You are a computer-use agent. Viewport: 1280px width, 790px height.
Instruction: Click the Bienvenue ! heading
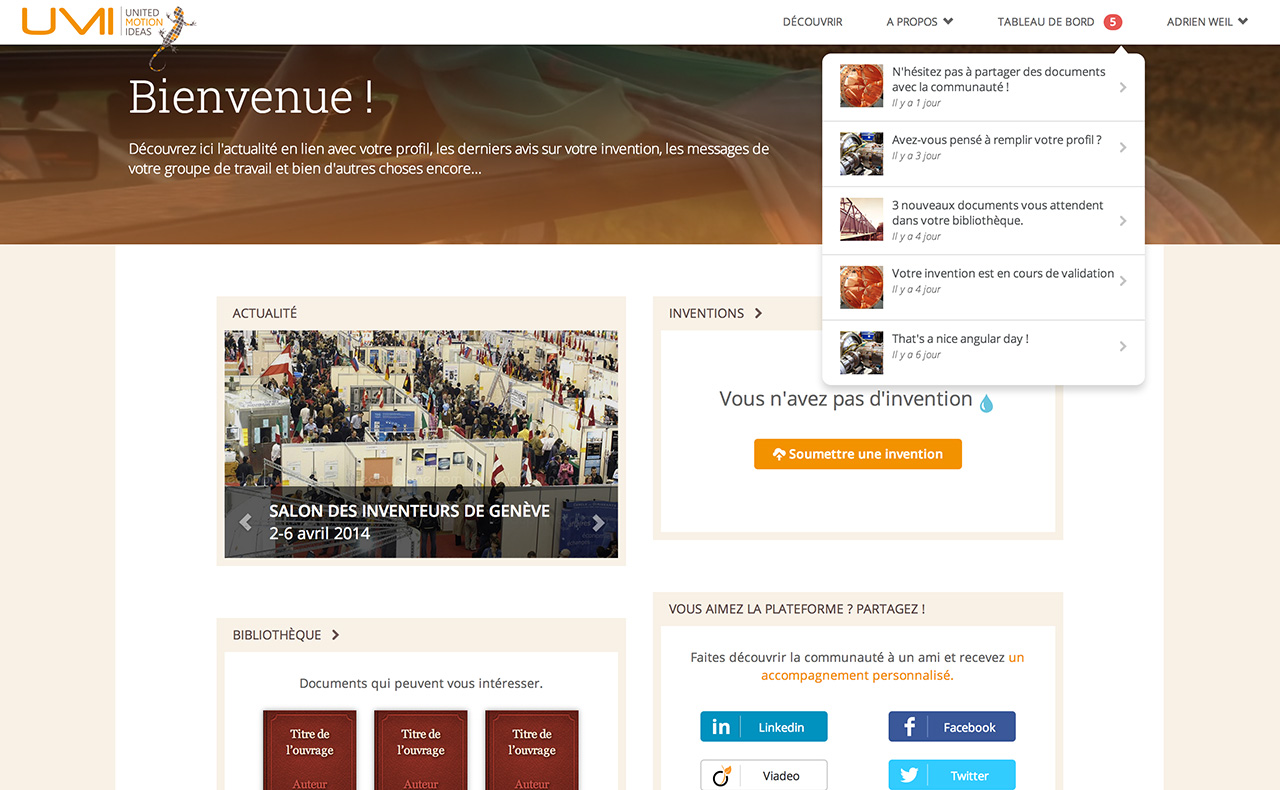(x=251, y=97)
